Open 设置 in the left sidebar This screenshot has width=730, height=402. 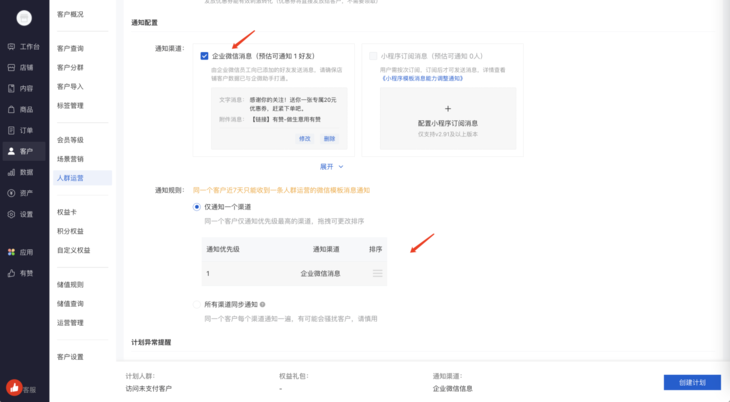point(24,214)
